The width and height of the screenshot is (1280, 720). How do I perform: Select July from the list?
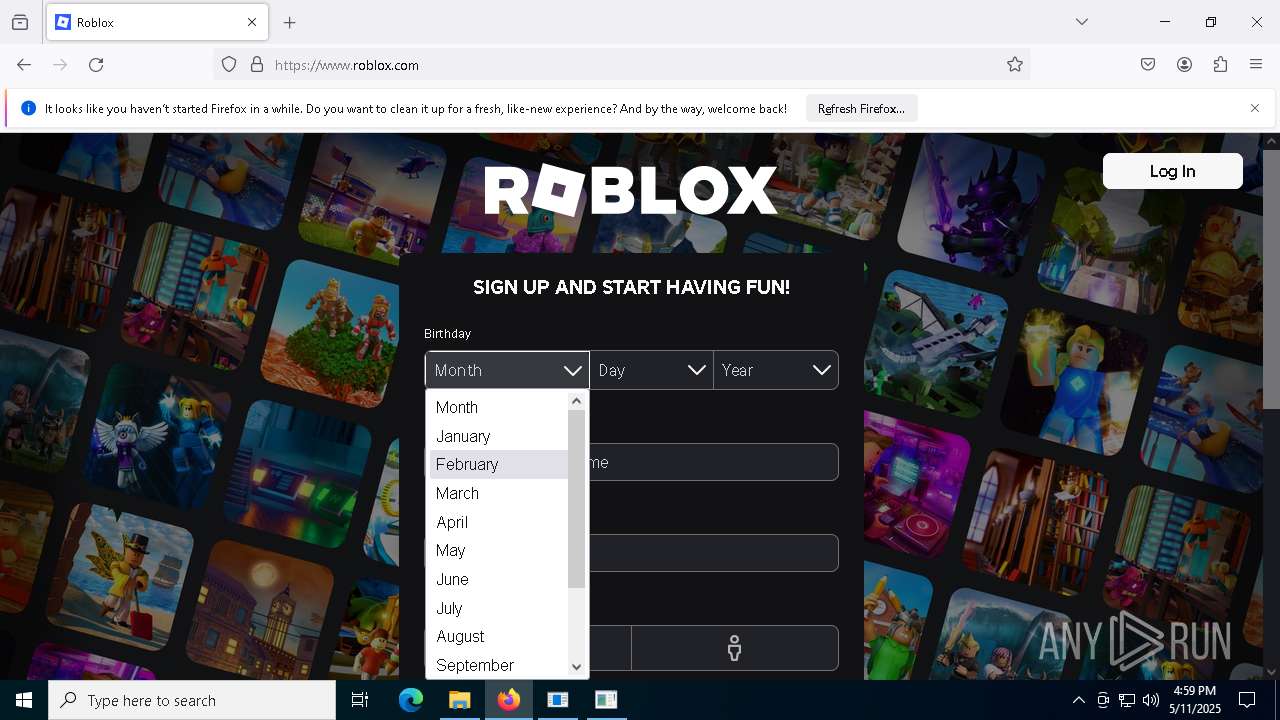pos(498,608)
